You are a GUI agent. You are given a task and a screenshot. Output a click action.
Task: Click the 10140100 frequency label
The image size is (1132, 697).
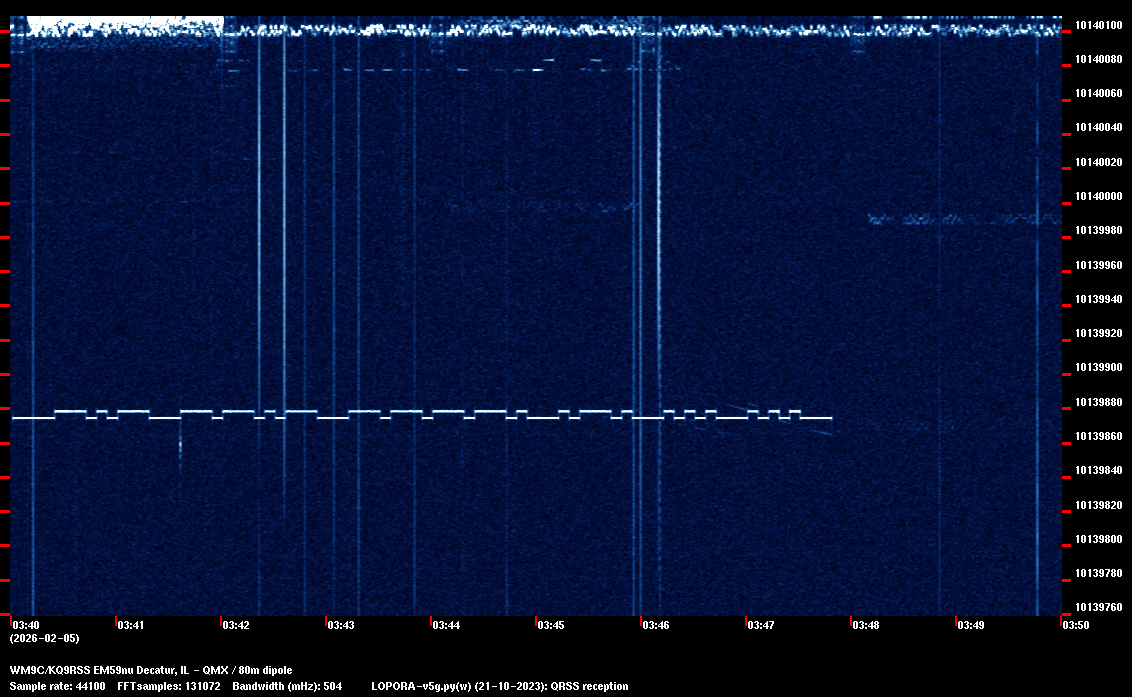pyautogui.click(x=1097, y=25)
